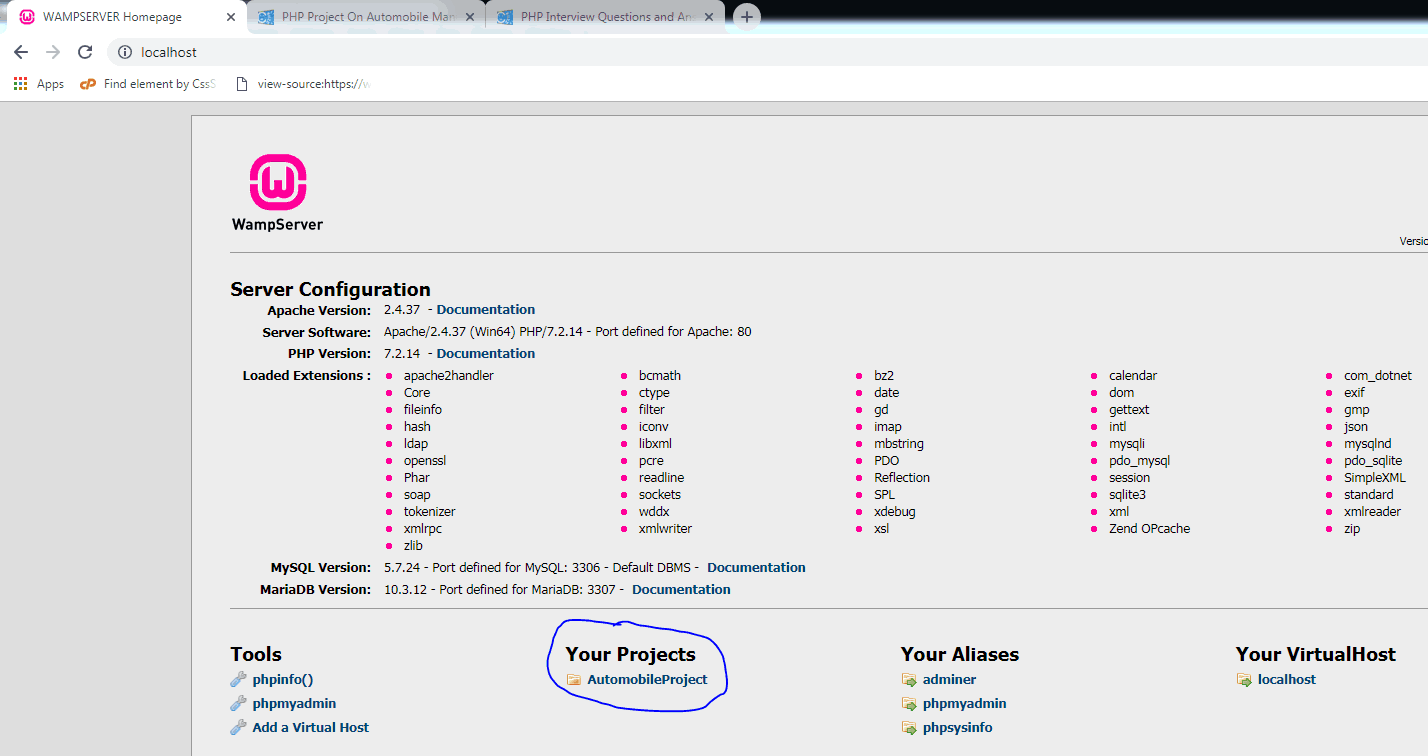
Task: Close the WAMPSERVER Homepage tab
Action: [230, 17]
